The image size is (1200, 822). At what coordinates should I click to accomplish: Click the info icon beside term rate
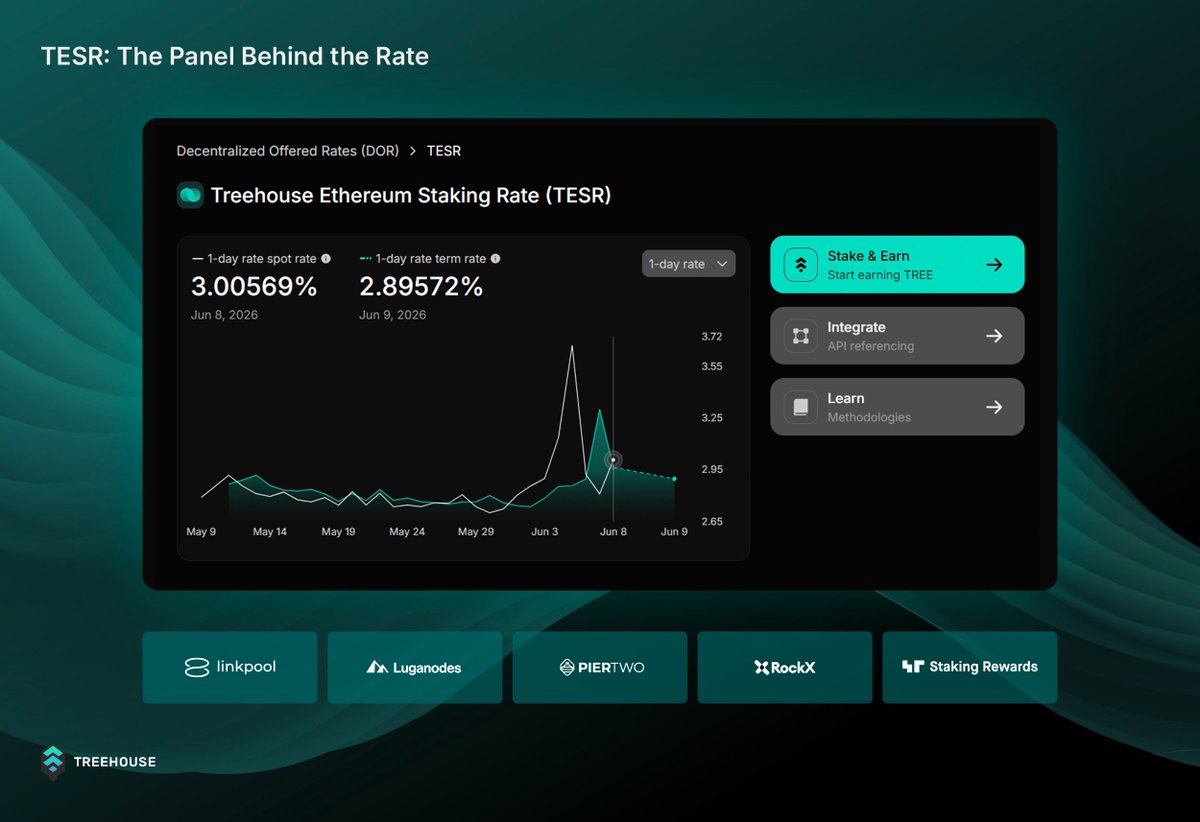tap(496, 258)
